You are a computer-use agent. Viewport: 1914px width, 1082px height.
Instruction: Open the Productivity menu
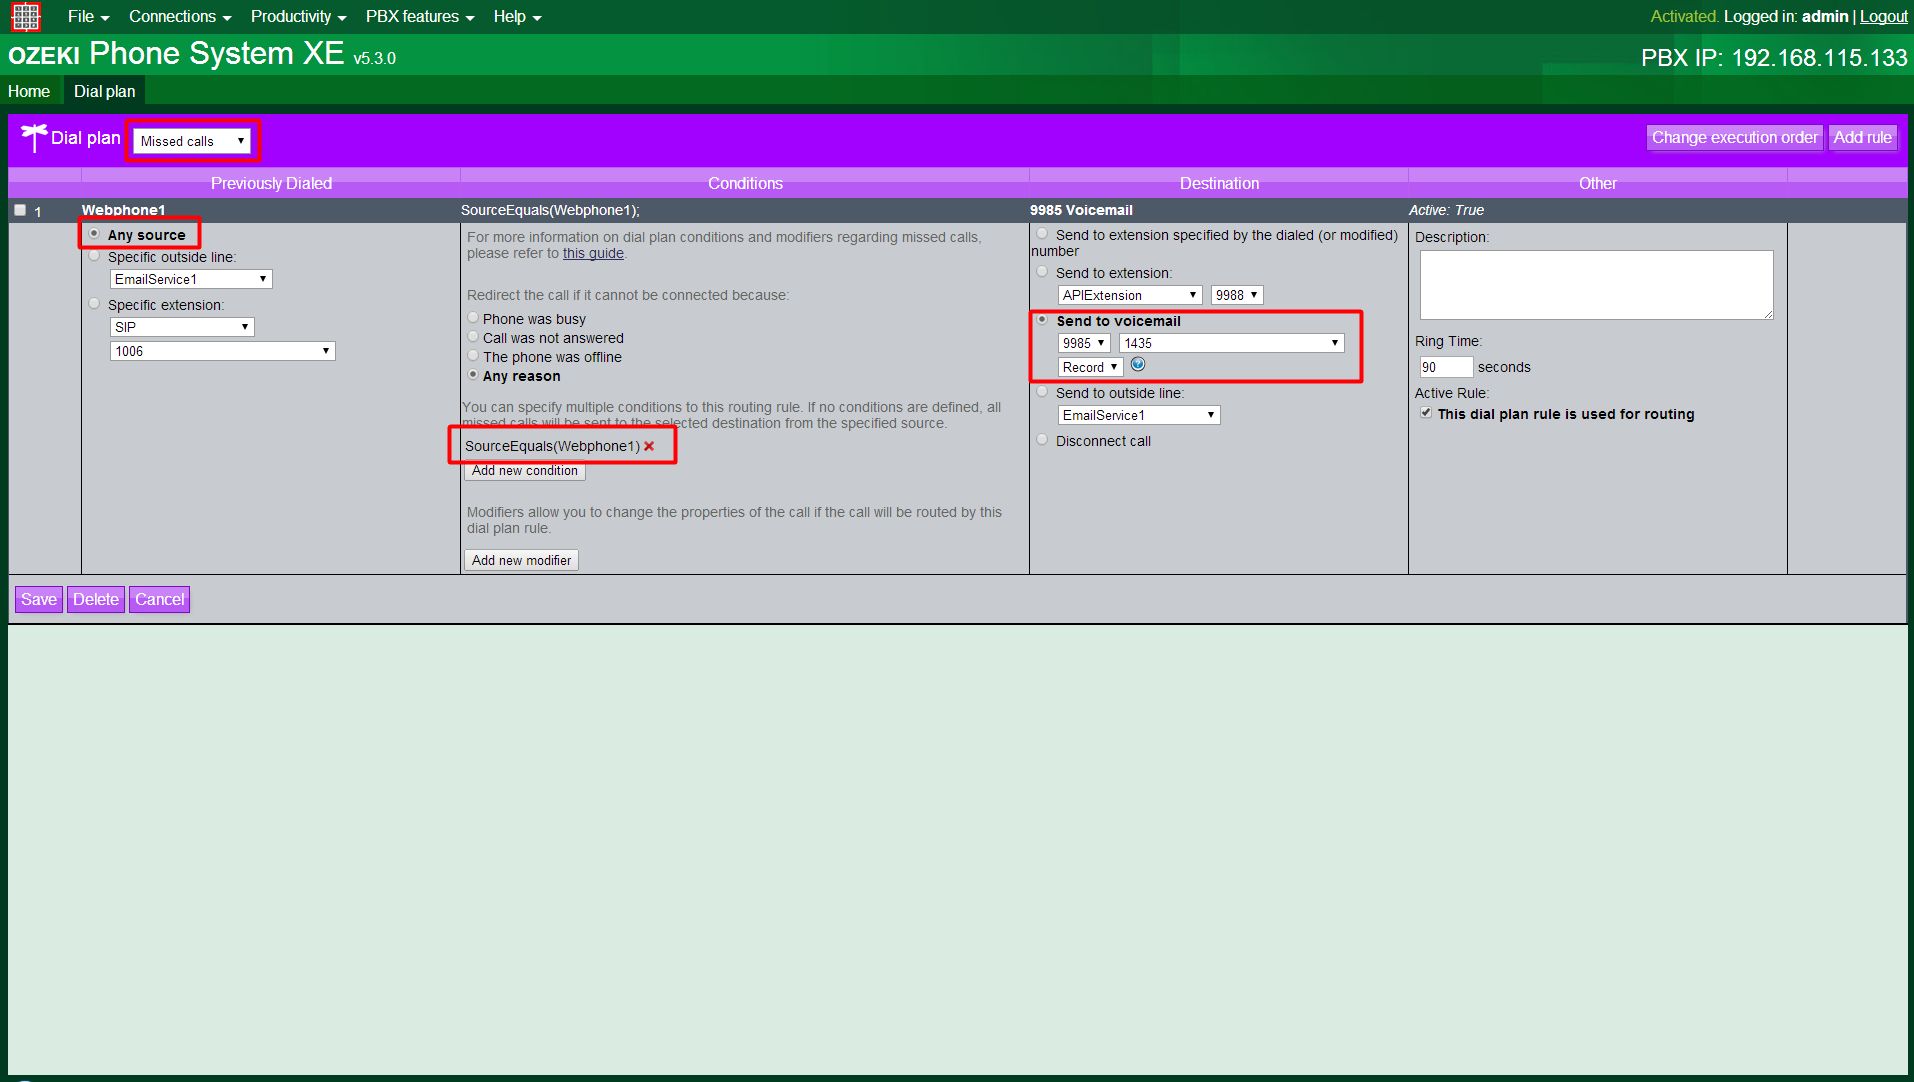click(298, 17)
